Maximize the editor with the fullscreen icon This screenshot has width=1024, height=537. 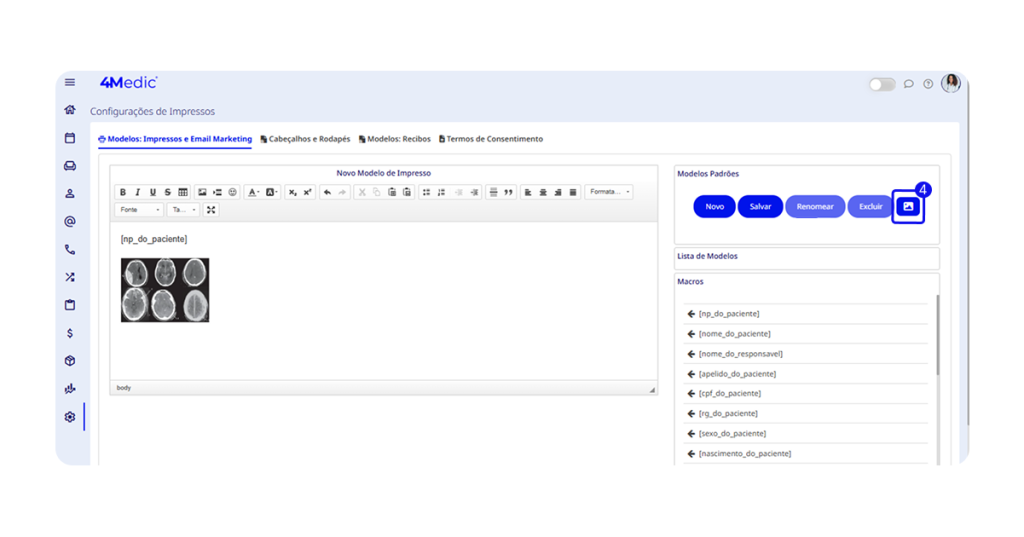pyautogui.click(x=211, y=210)
